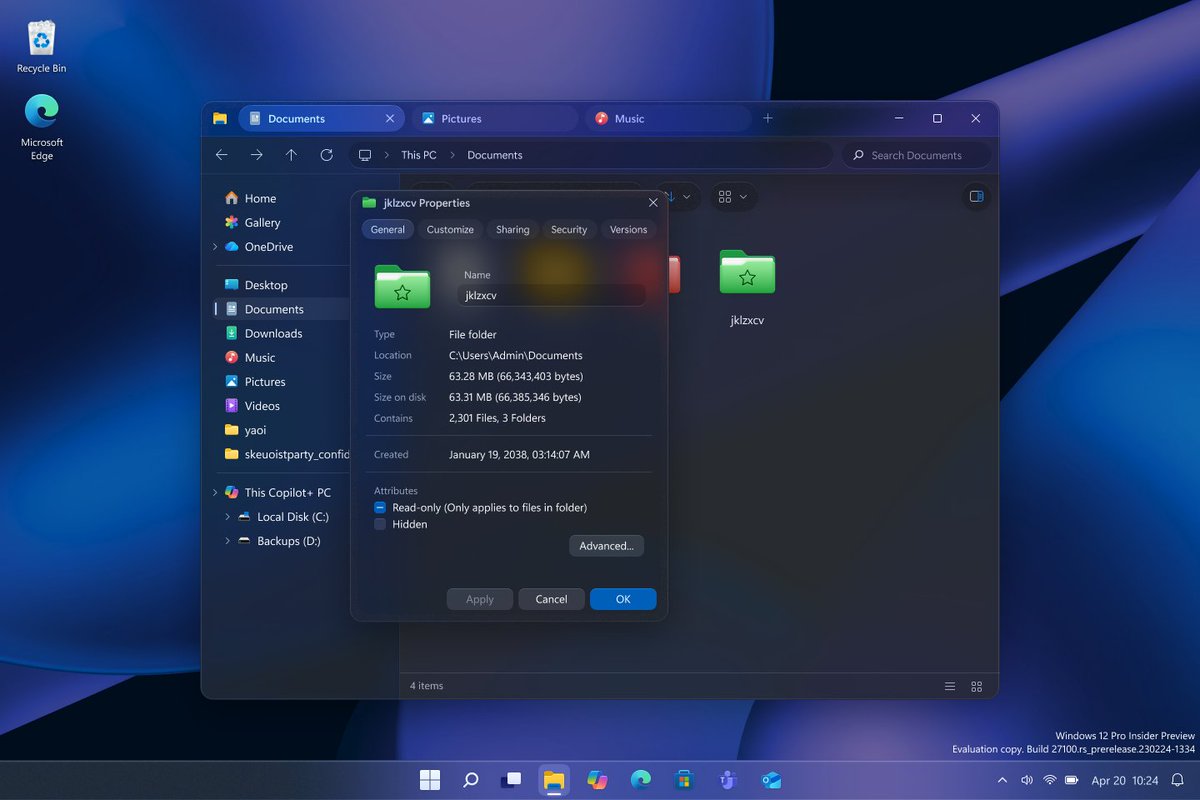Collapse the This Copilot+ PC node

[214, 493]
